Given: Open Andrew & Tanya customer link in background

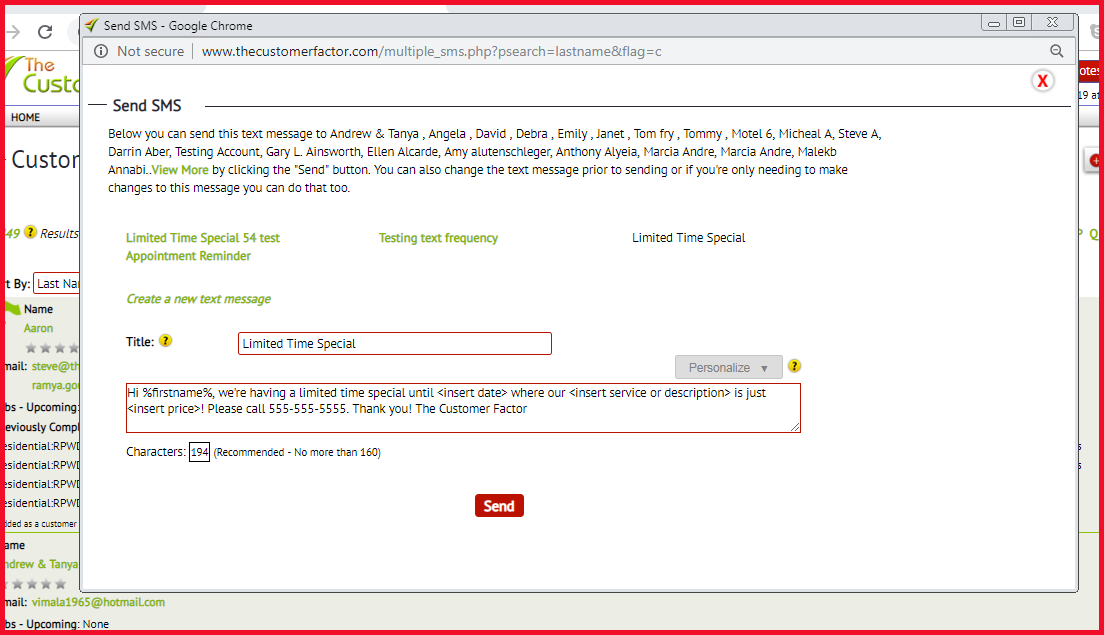Looking at the screenshot, I should pyautogui.click(x=42, y=565).
